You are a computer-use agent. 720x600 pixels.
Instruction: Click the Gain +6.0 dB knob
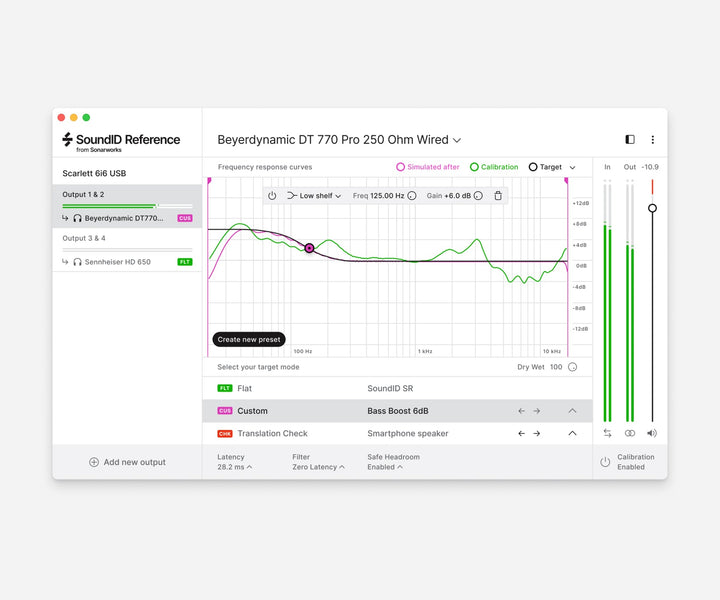[478, 196]
